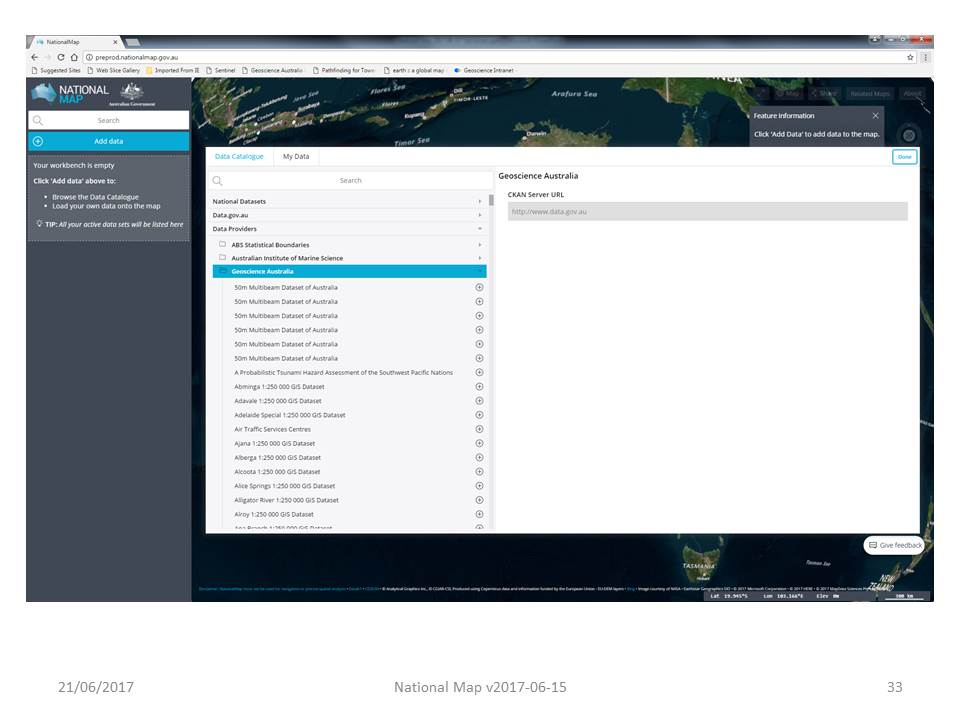The width and height of the screenshot is (960, 720).
Task: Open the About page link
Action: [912, 94]
